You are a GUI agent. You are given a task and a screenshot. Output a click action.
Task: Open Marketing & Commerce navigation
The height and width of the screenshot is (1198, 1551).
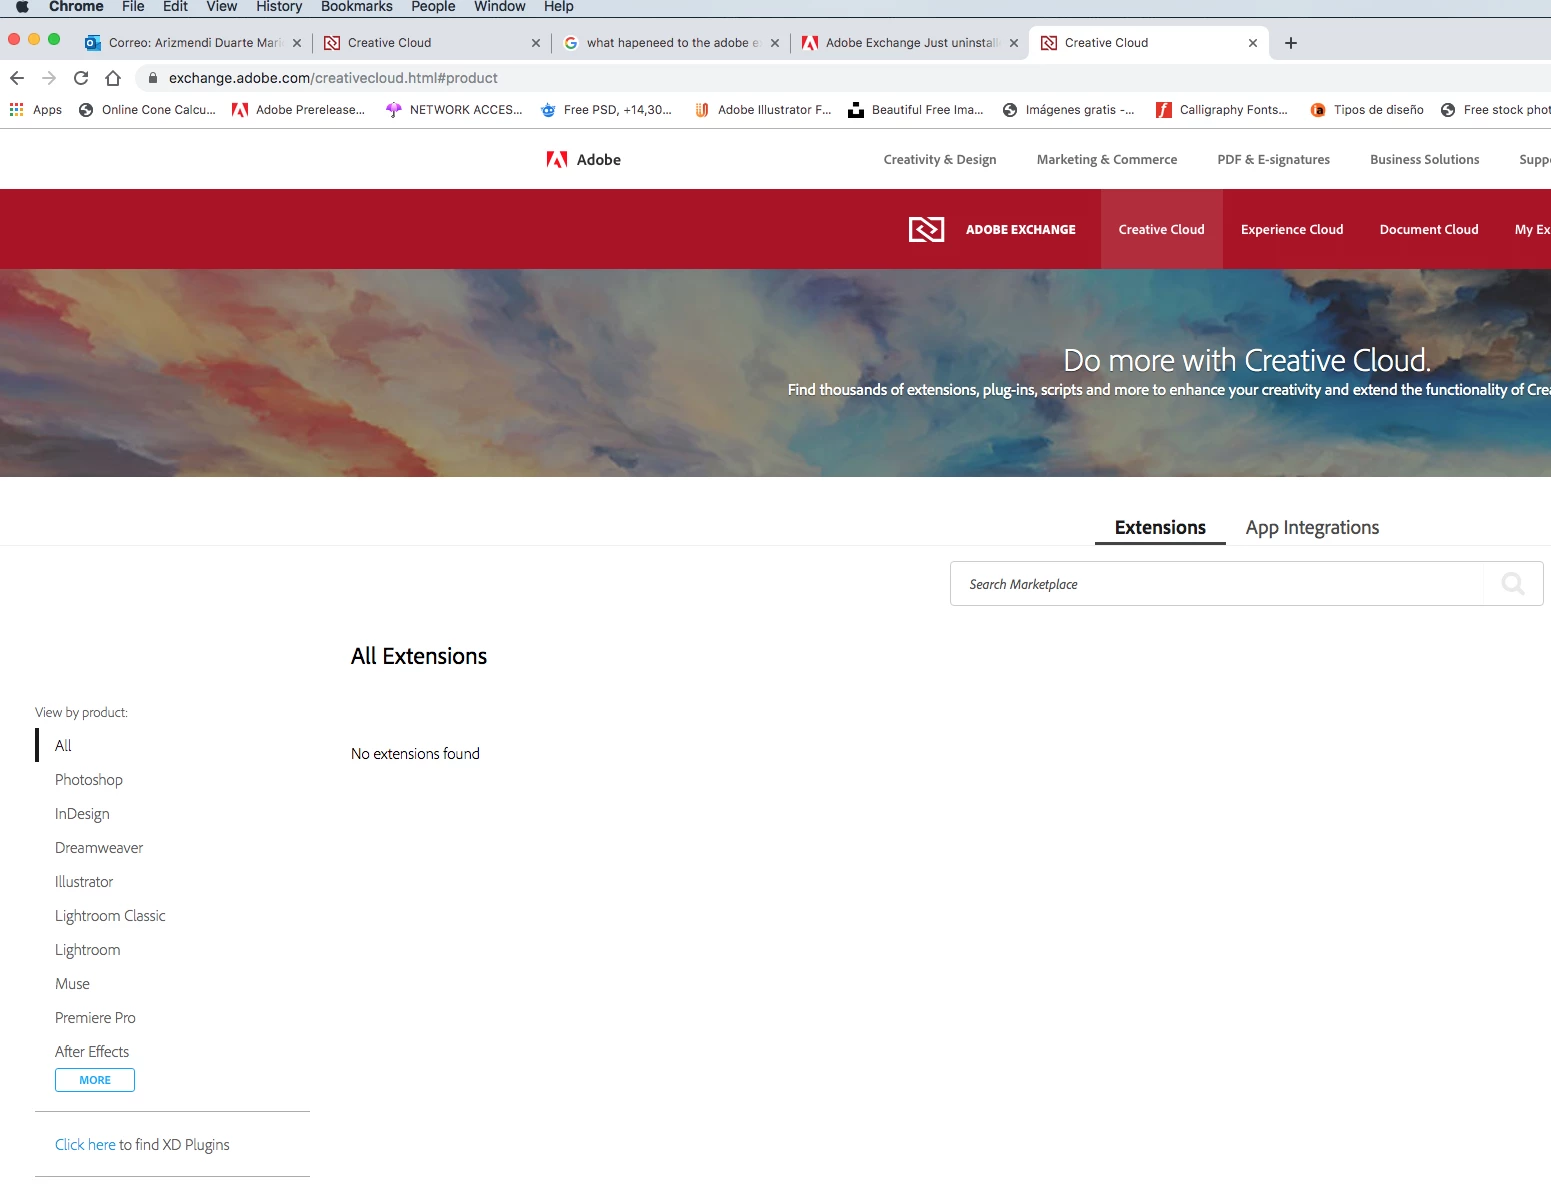[x=1107, y=160]
